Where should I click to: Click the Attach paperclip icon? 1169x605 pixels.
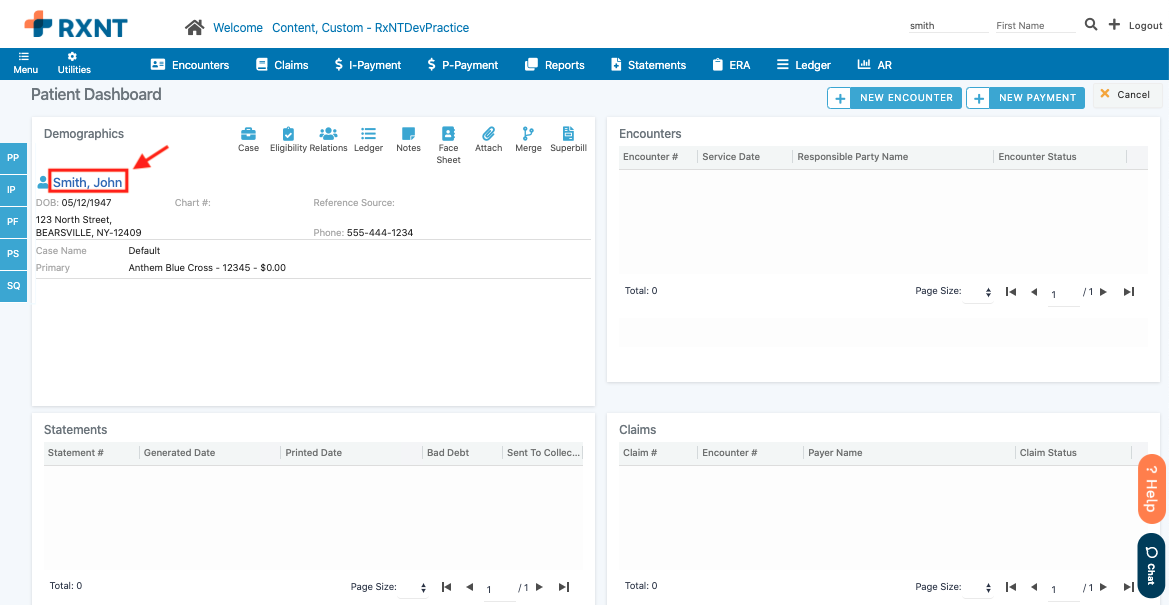tap(488, 134)
